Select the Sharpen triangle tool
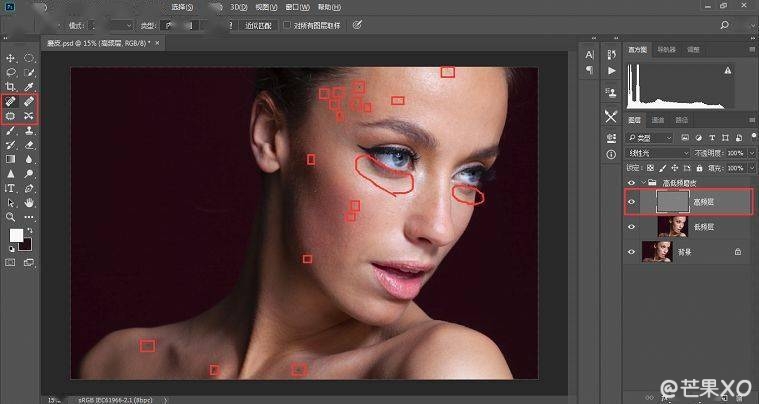This screenshot has width=759, height=404. [x=10, y=174]
